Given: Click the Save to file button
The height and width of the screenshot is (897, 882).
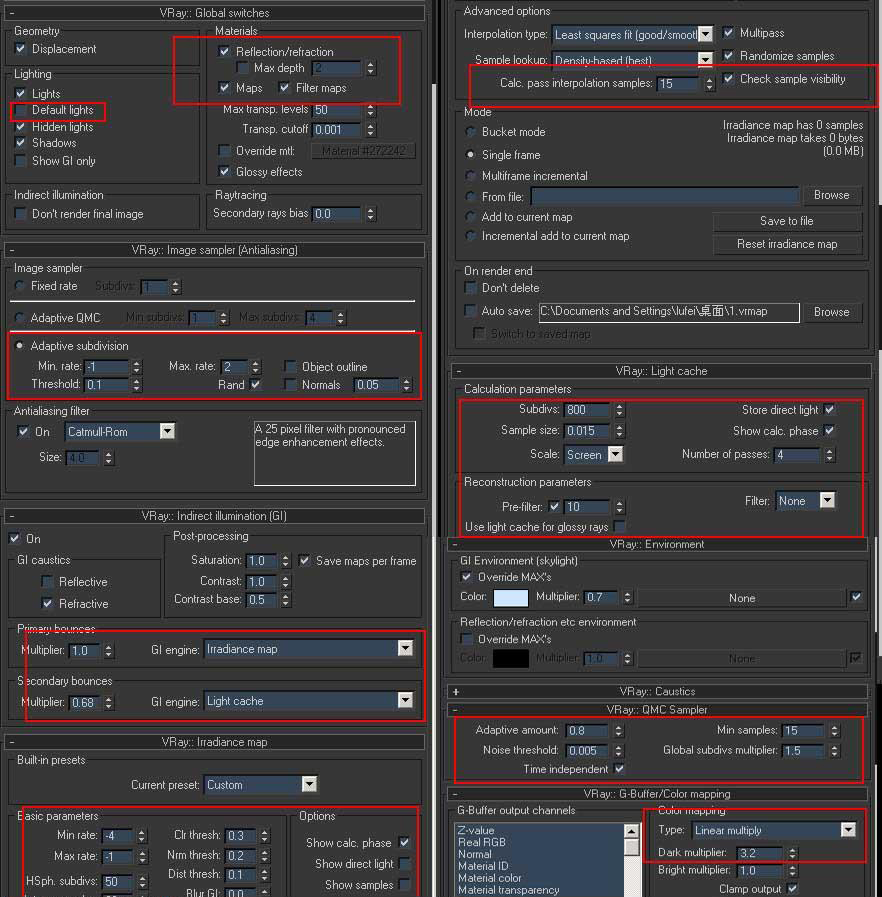Looking at the screenshot, I should pyautogui.click(x=786, y=221).
